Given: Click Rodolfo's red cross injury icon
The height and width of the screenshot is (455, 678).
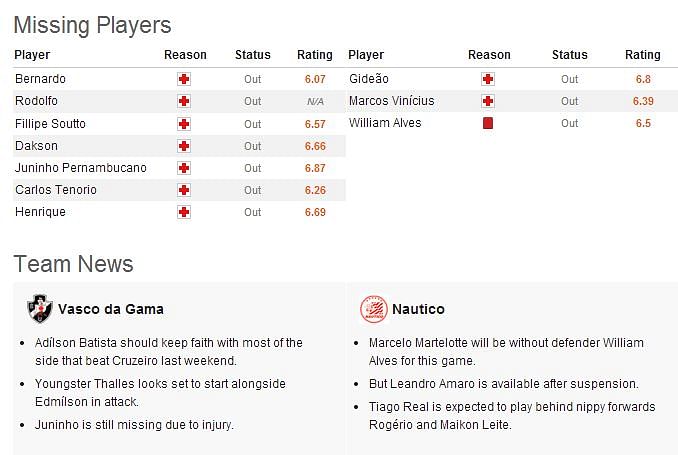Looking at the screenshot, I should click(x=184, y=101).
